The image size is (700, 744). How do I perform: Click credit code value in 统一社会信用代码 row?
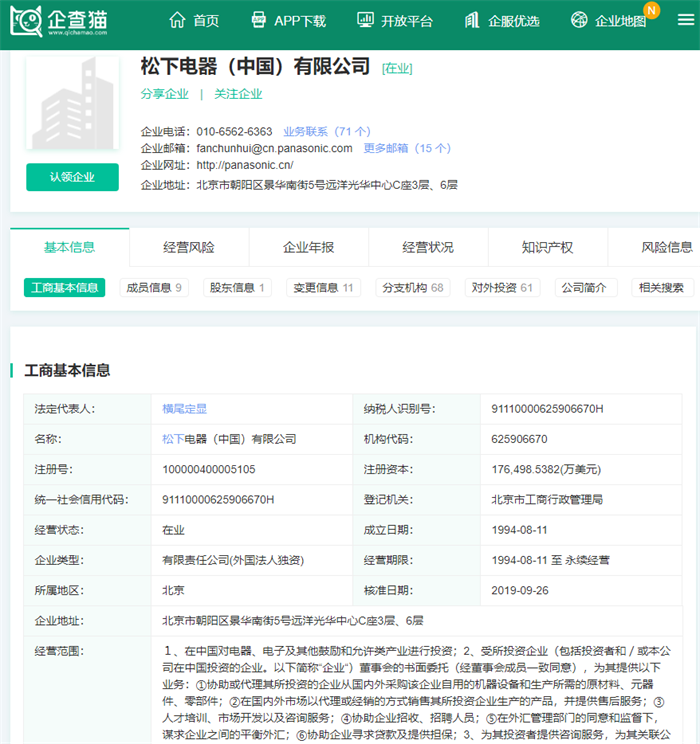pos(218,500)
